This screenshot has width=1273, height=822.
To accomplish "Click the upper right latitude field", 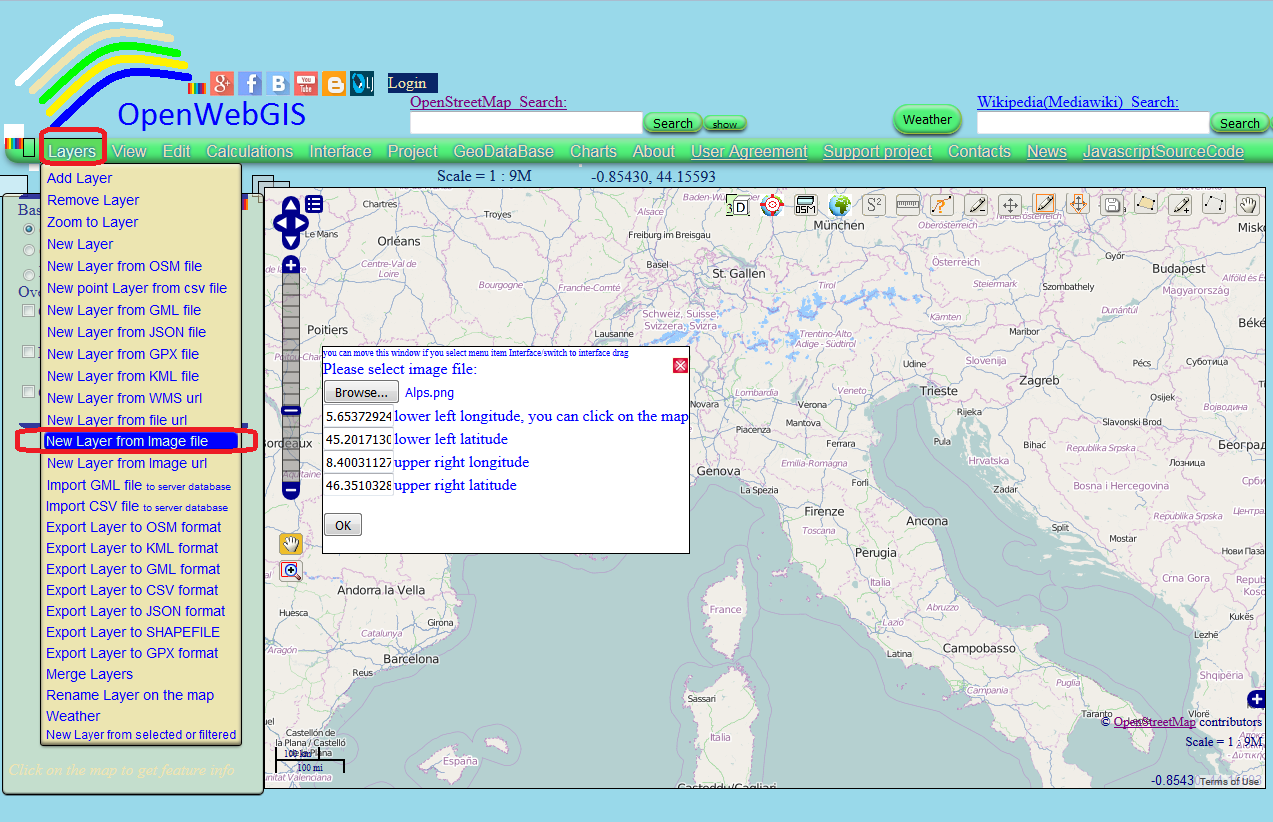I will tap(358, 485).
